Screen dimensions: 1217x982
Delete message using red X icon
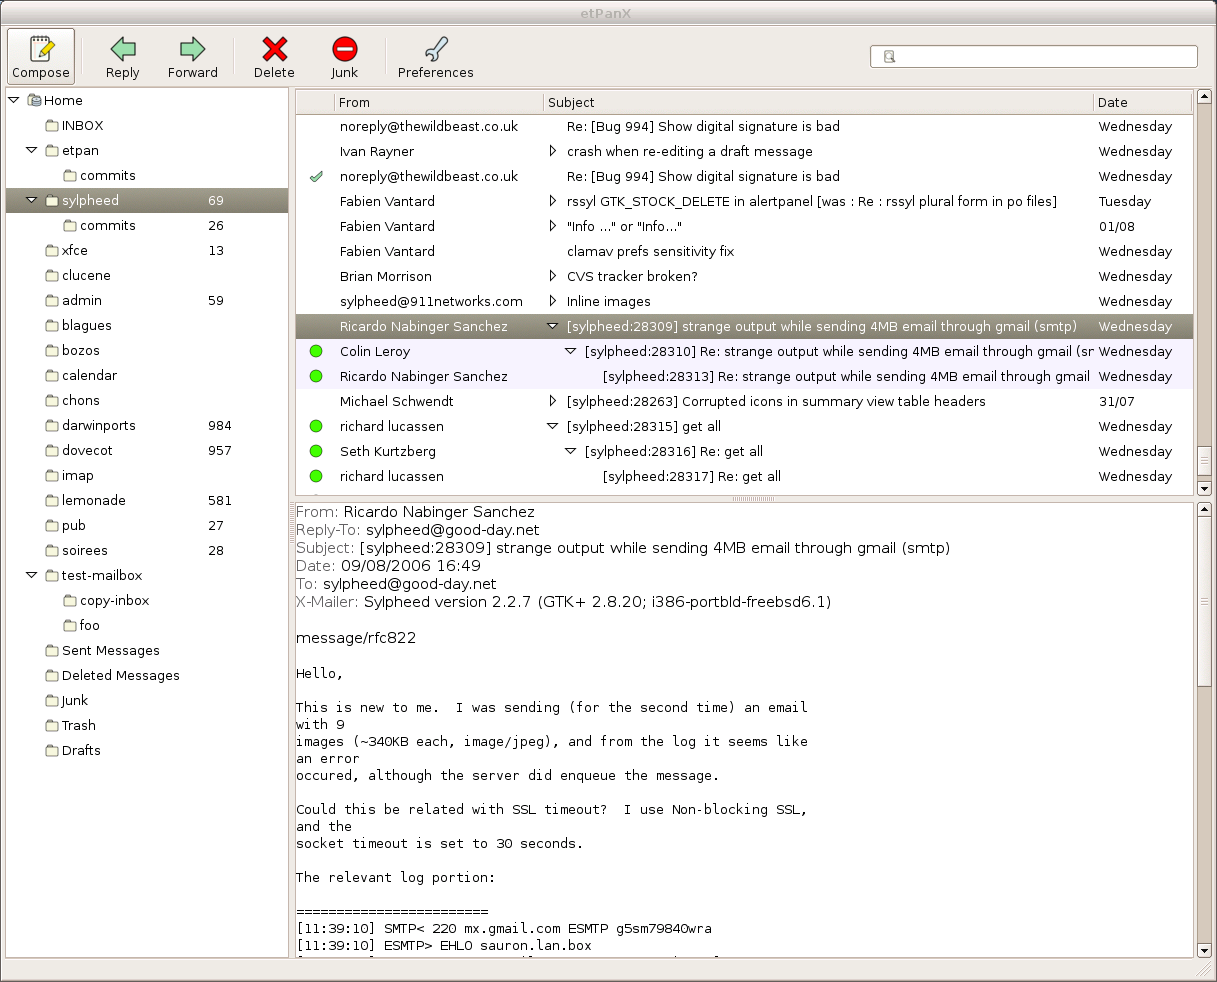[274, 49]
